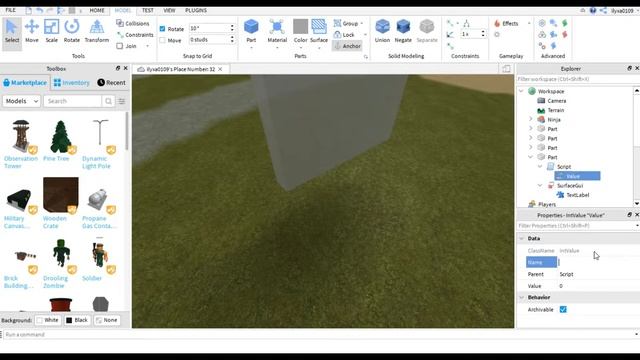Screen dimensions: 640x360
Task: Select the Pine Tree model
Action: (x=60, y=140)
